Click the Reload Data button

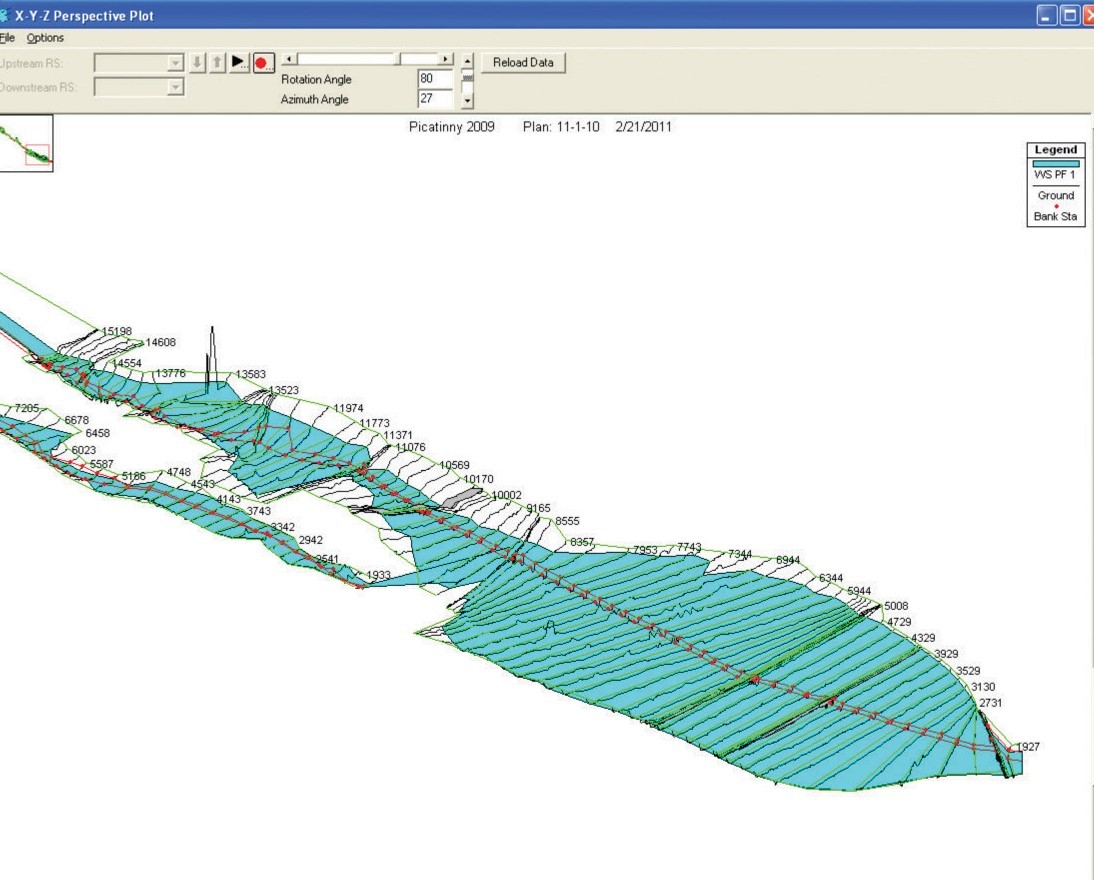[x=523, y=62]
